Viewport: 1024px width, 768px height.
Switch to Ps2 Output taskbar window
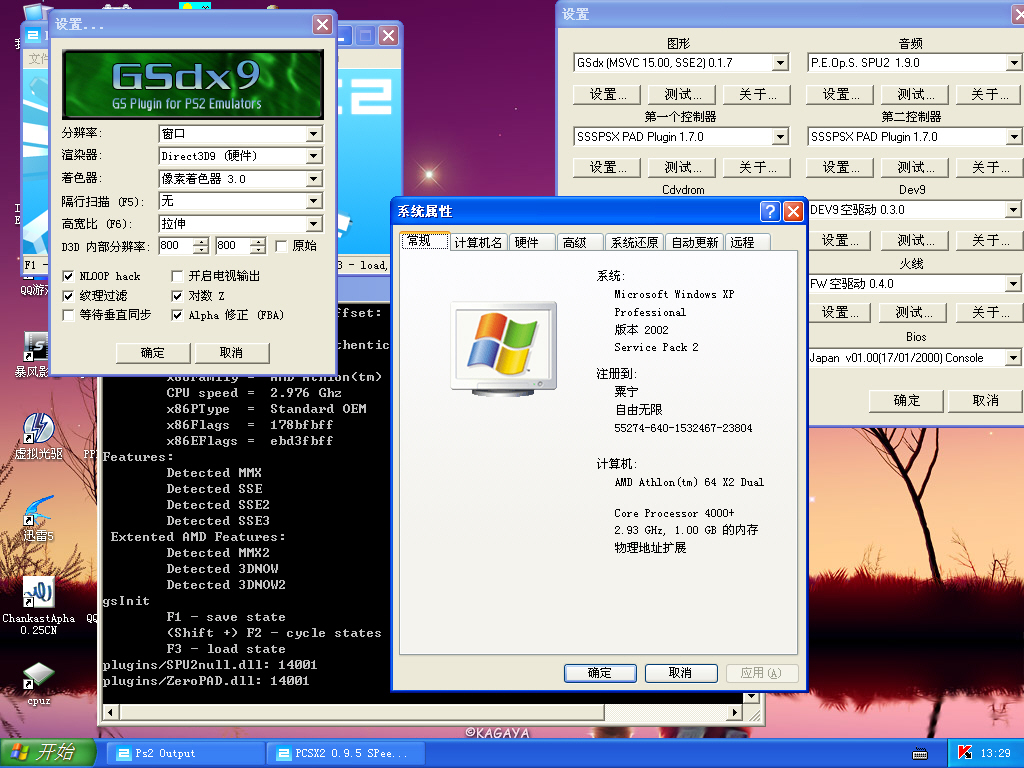(185, 753)
